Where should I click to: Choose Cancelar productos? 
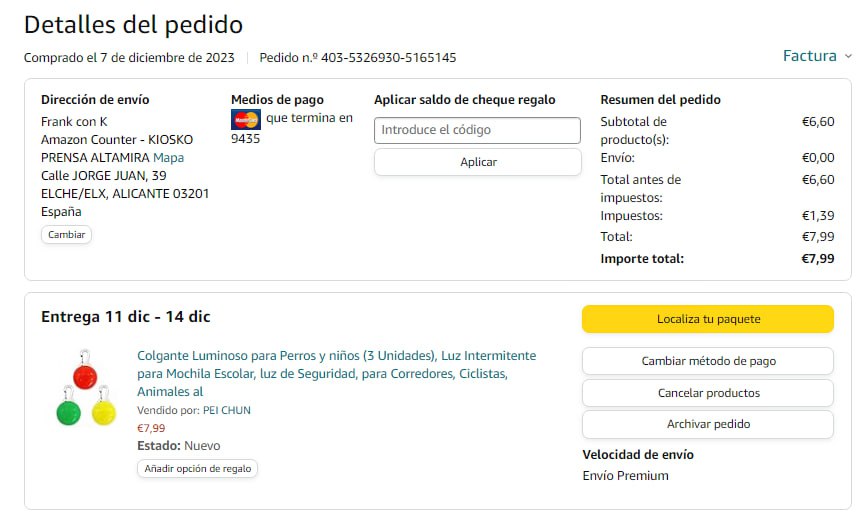click(707, 393)
